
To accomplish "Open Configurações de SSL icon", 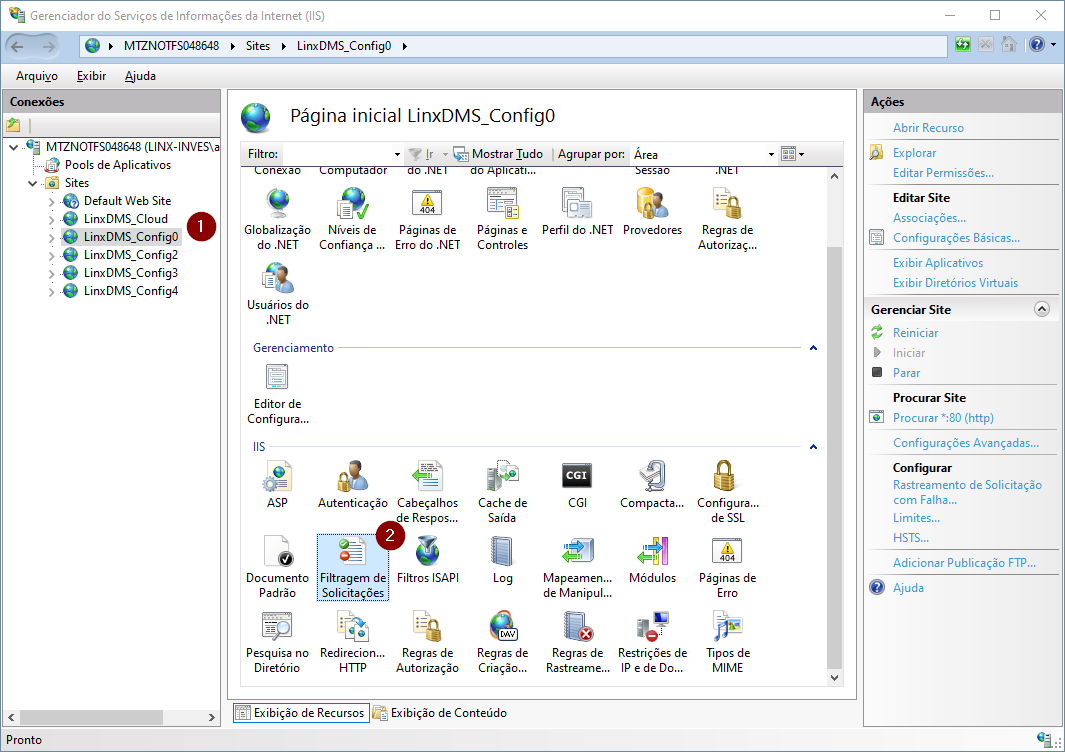I will (727, 493).
